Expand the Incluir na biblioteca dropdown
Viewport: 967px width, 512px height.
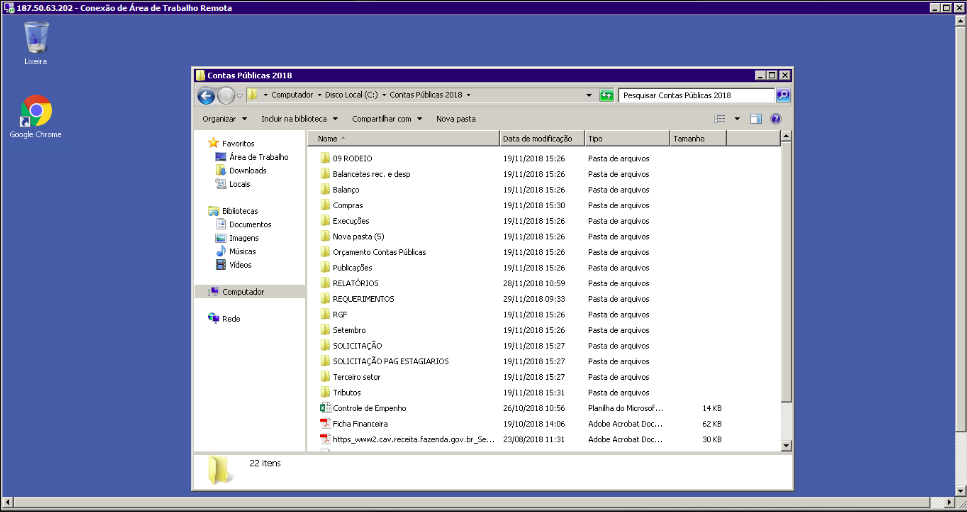(x=298, y=119)
